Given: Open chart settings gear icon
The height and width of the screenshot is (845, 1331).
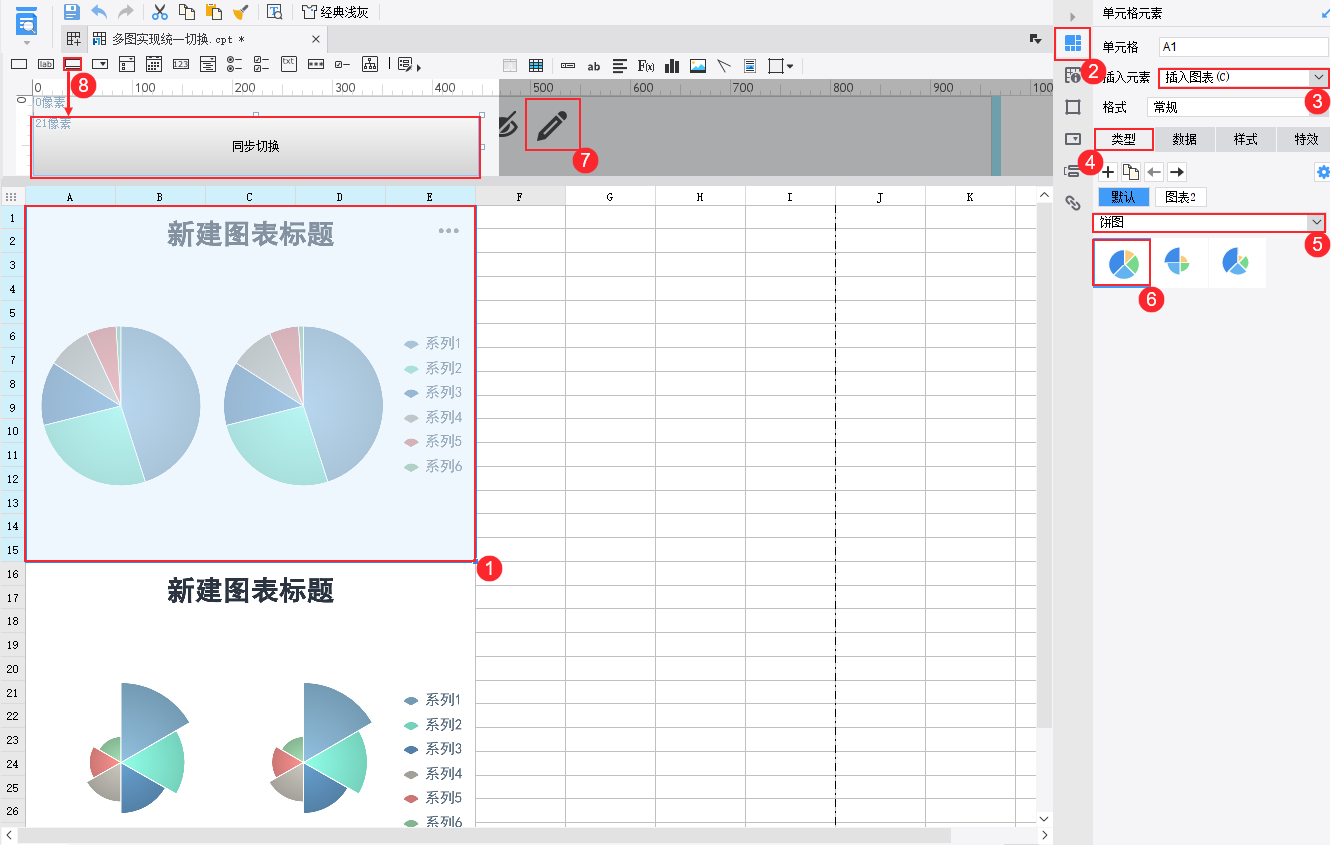Looking at the screenshot, I should tap(1321, 172).
